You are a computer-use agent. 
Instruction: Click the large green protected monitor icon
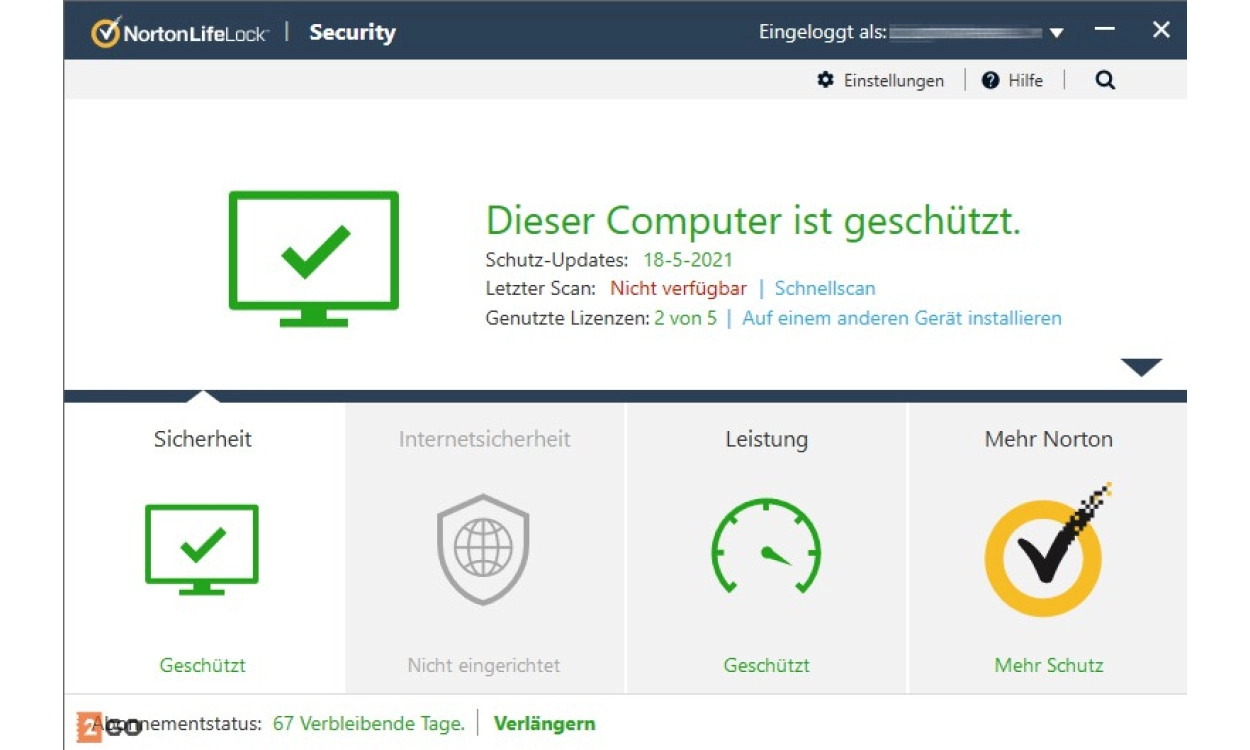pyautogui.click(x=313, y=258)
